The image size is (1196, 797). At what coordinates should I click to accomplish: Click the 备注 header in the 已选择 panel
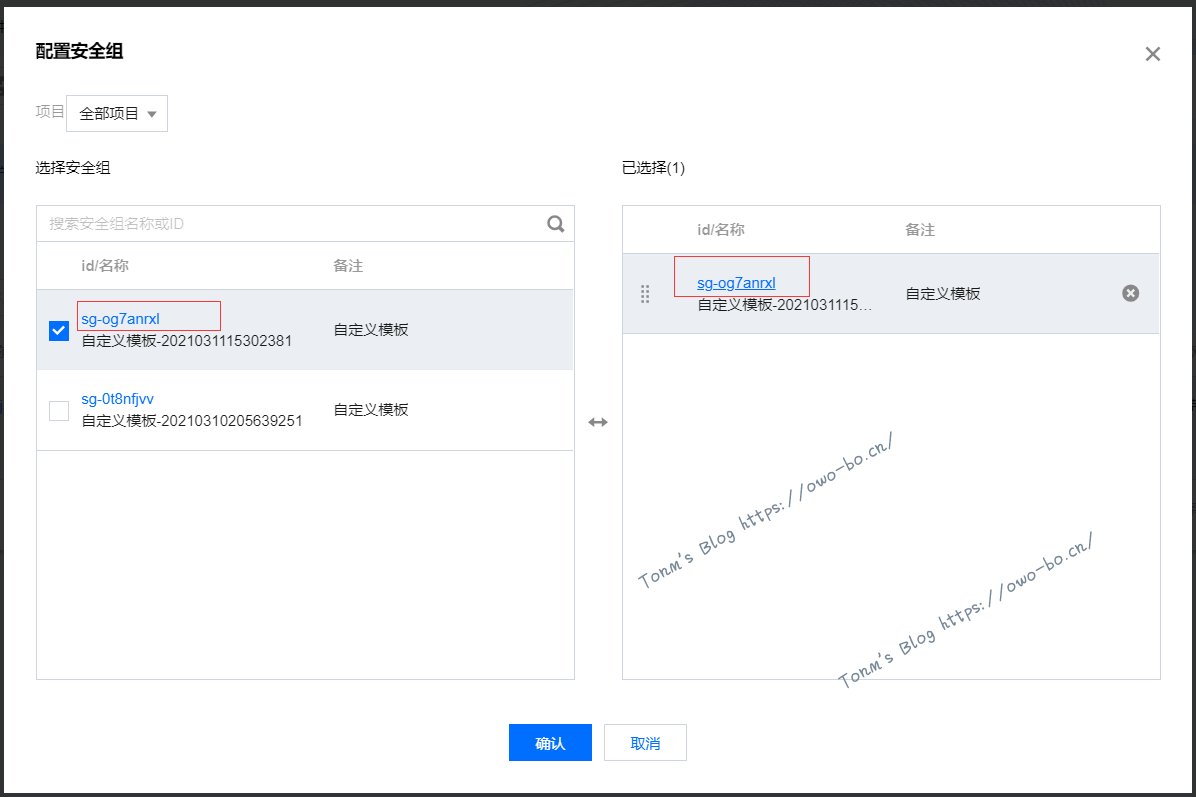920,230
